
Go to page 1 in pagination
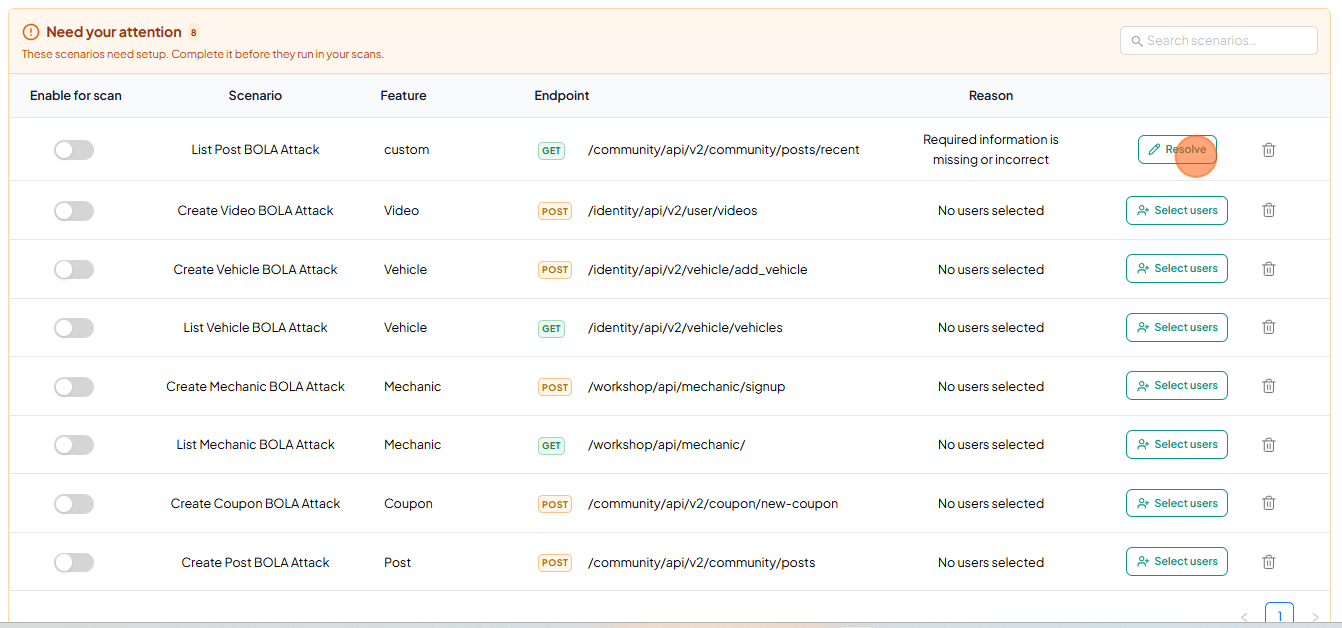(1279, 616)
